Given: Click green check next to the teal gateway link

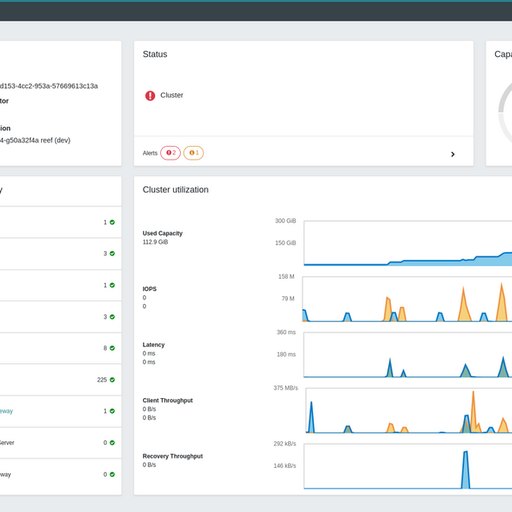Looking at the screenshot, I should coord(112,411).
